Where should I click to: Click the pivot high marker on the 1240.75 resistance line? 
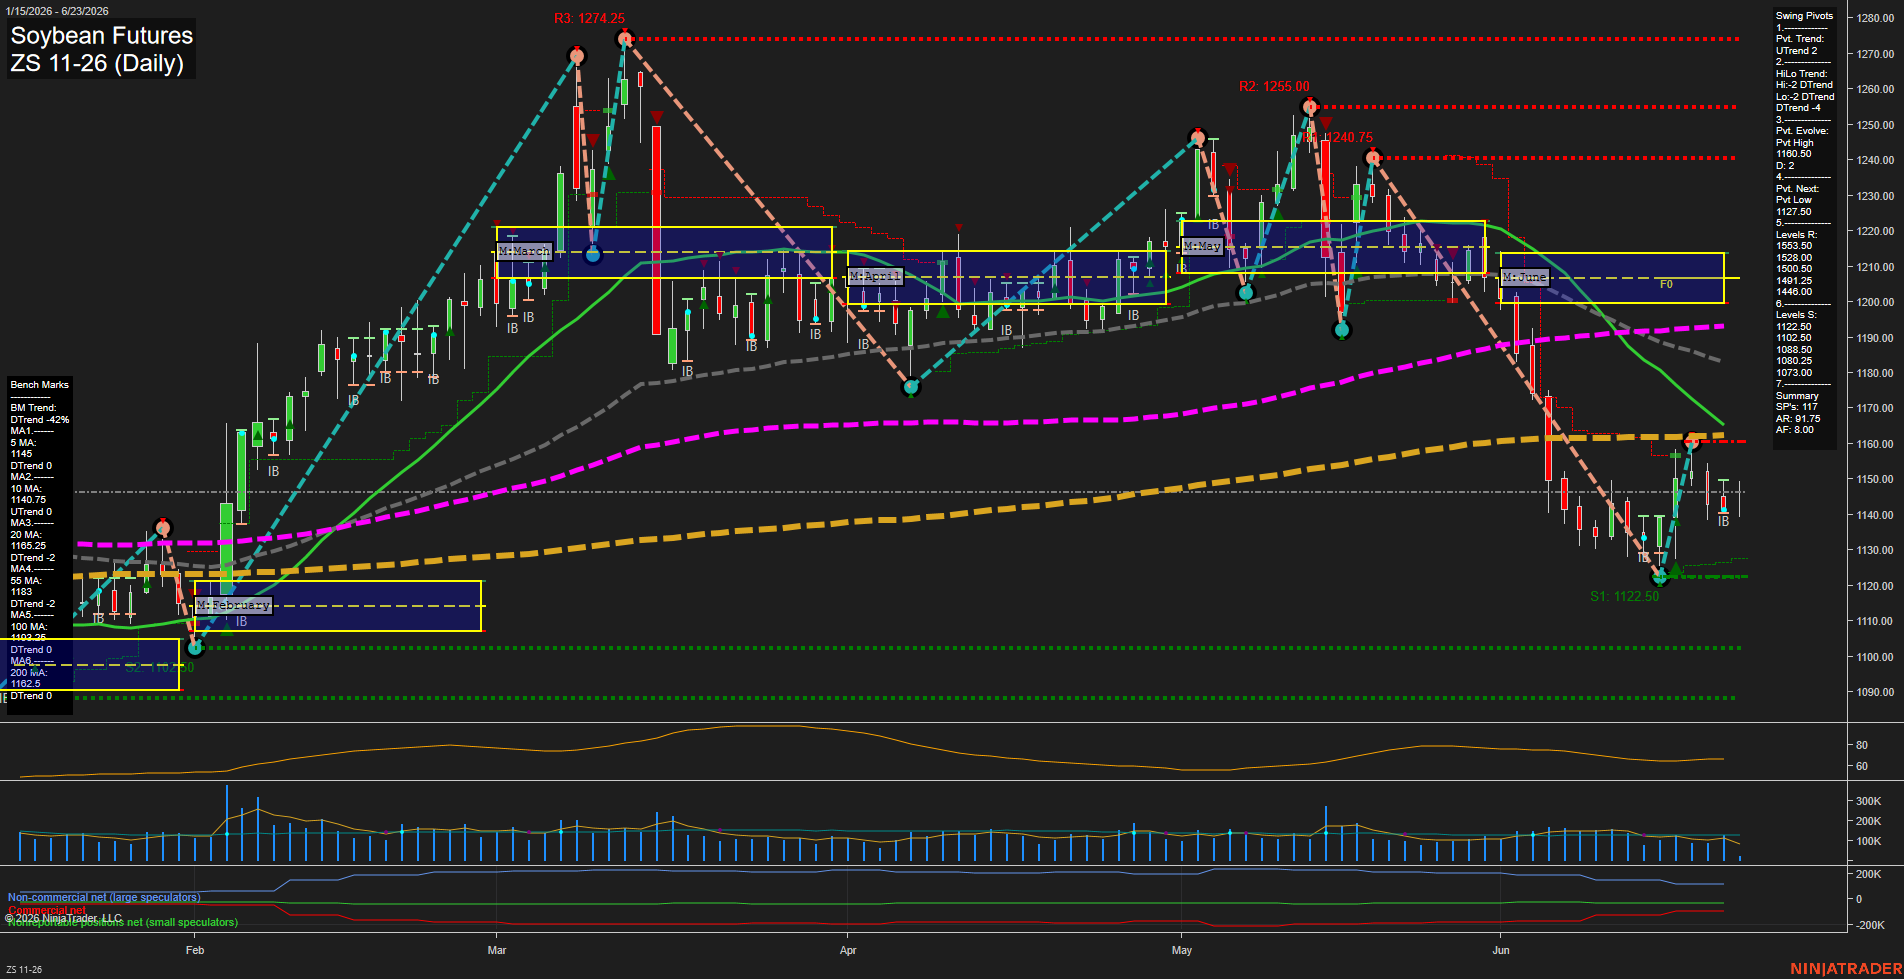click(1373, 157)
